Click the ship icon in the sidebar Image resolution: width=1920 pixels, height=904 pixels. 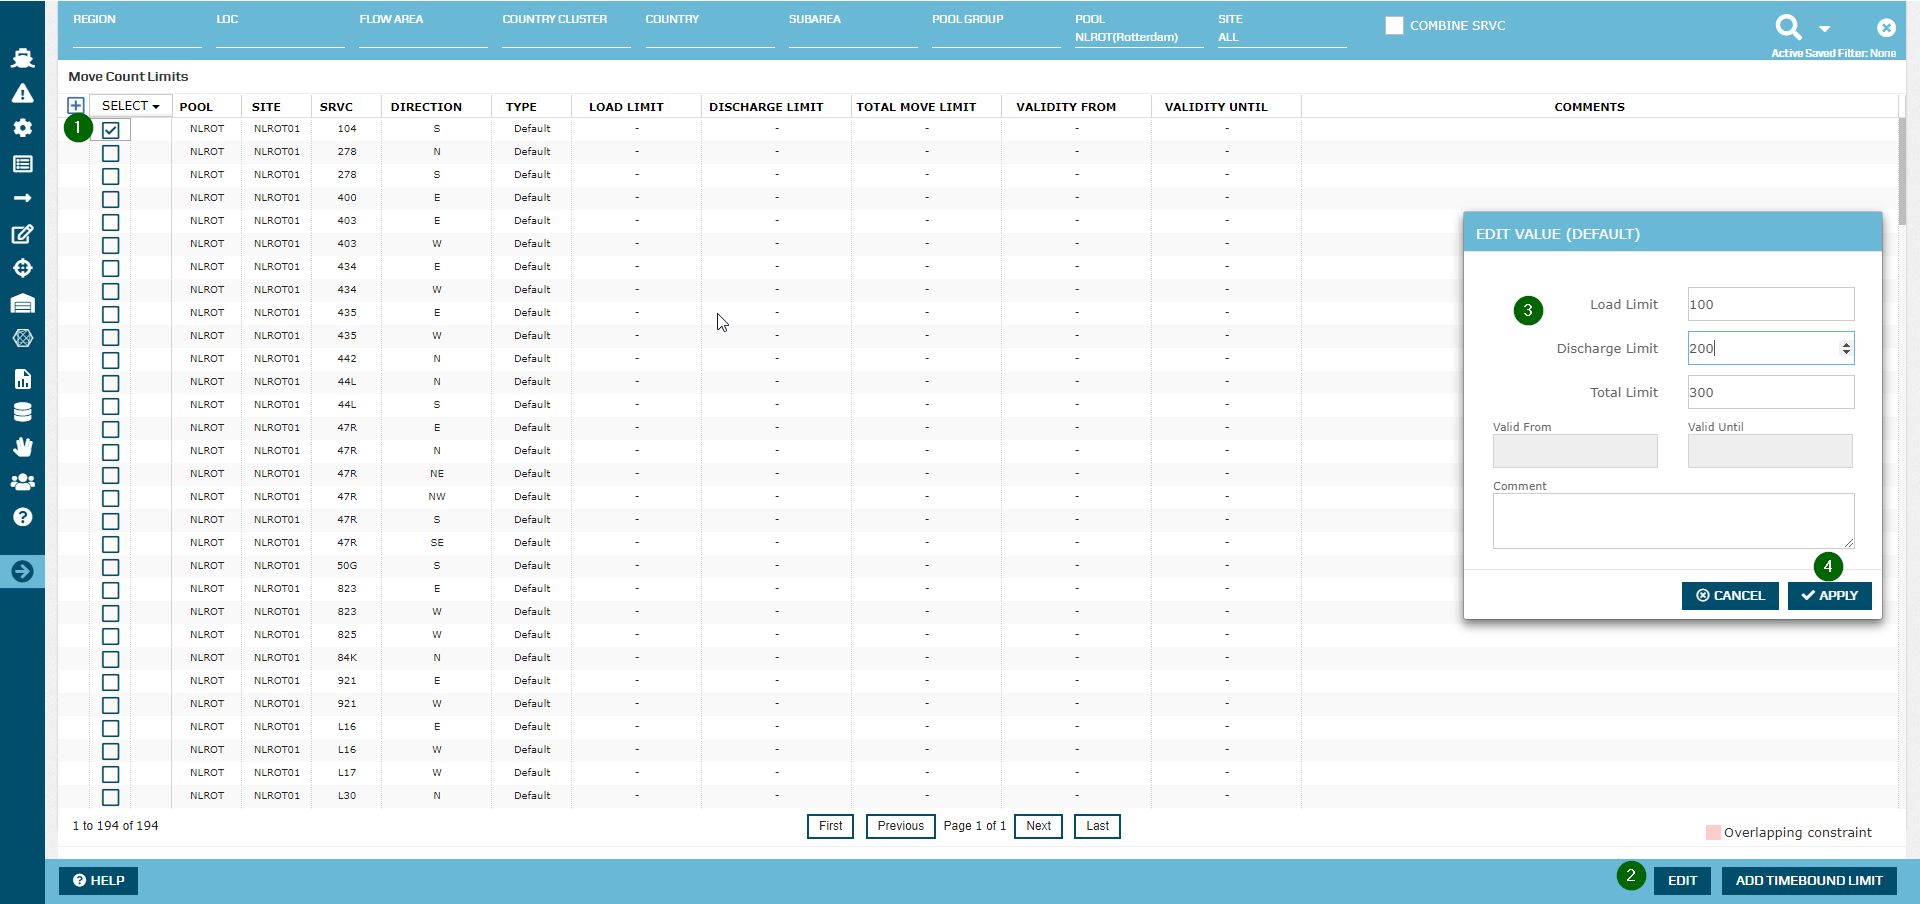point(22,58)
